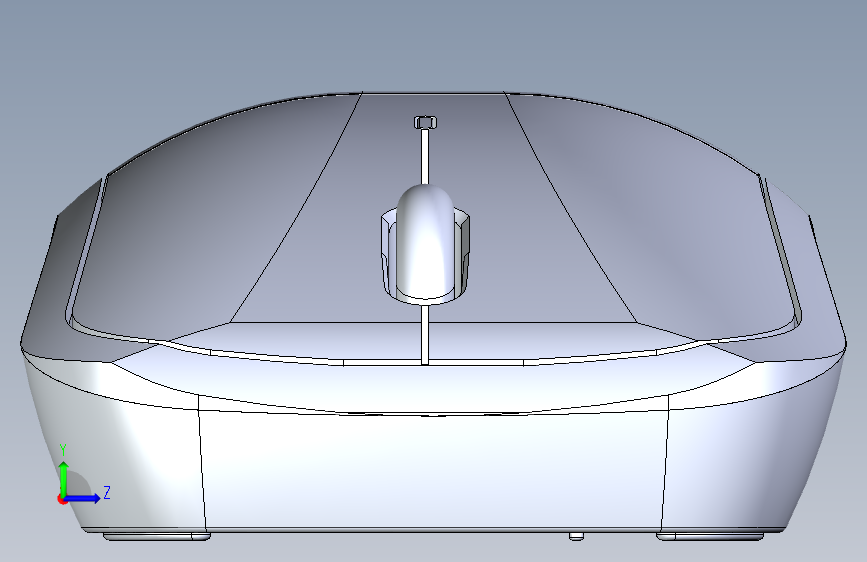Click the green Y axis arrow of the triad
Viewport: 867px width, 562px height.
click(64, 478)
